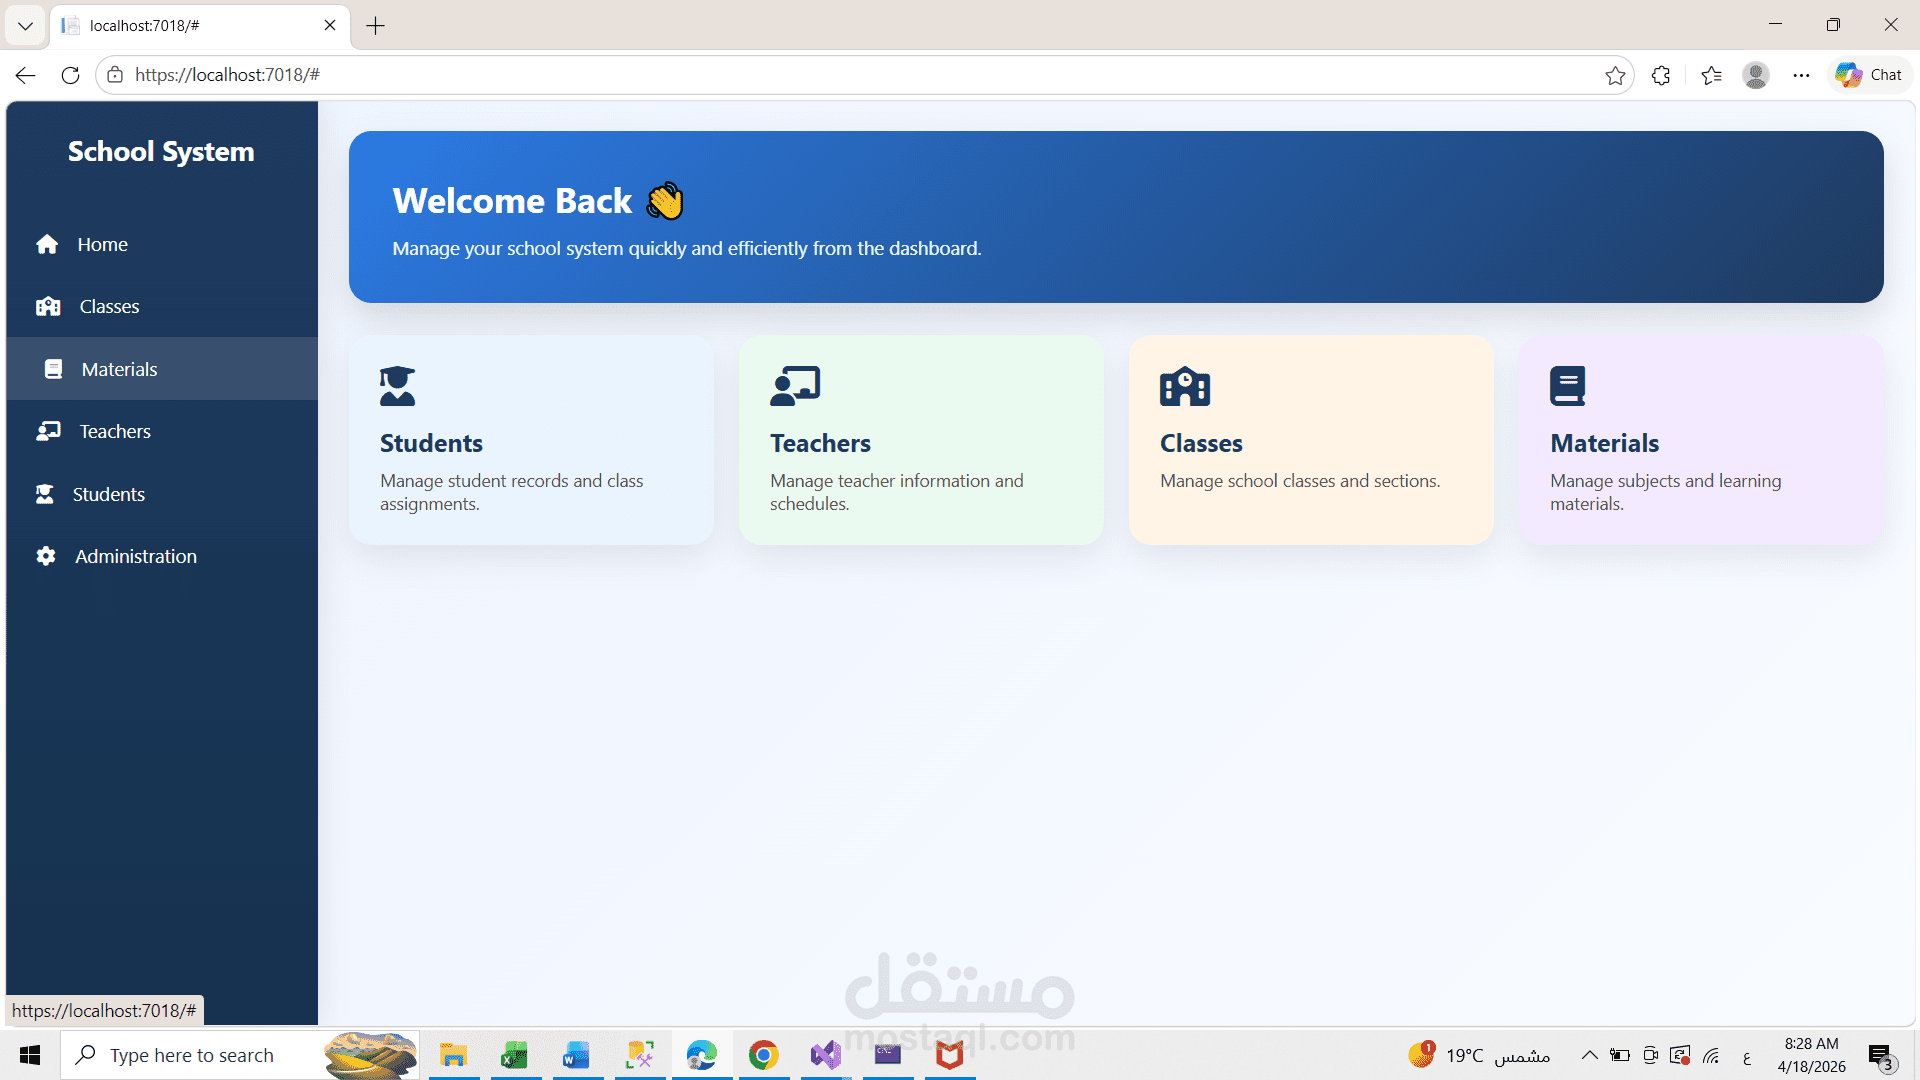Open a new browser tab

(x=376, y=26)
